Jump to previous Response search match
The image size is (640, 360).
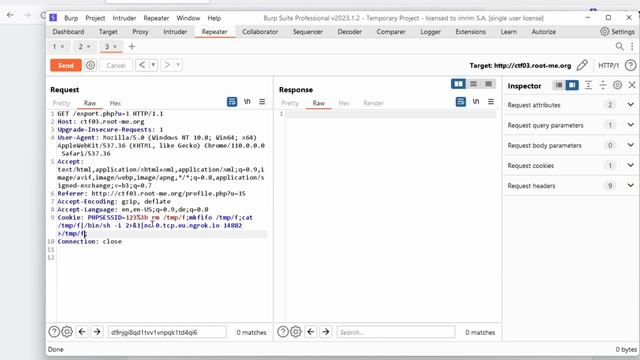(311, 332)
